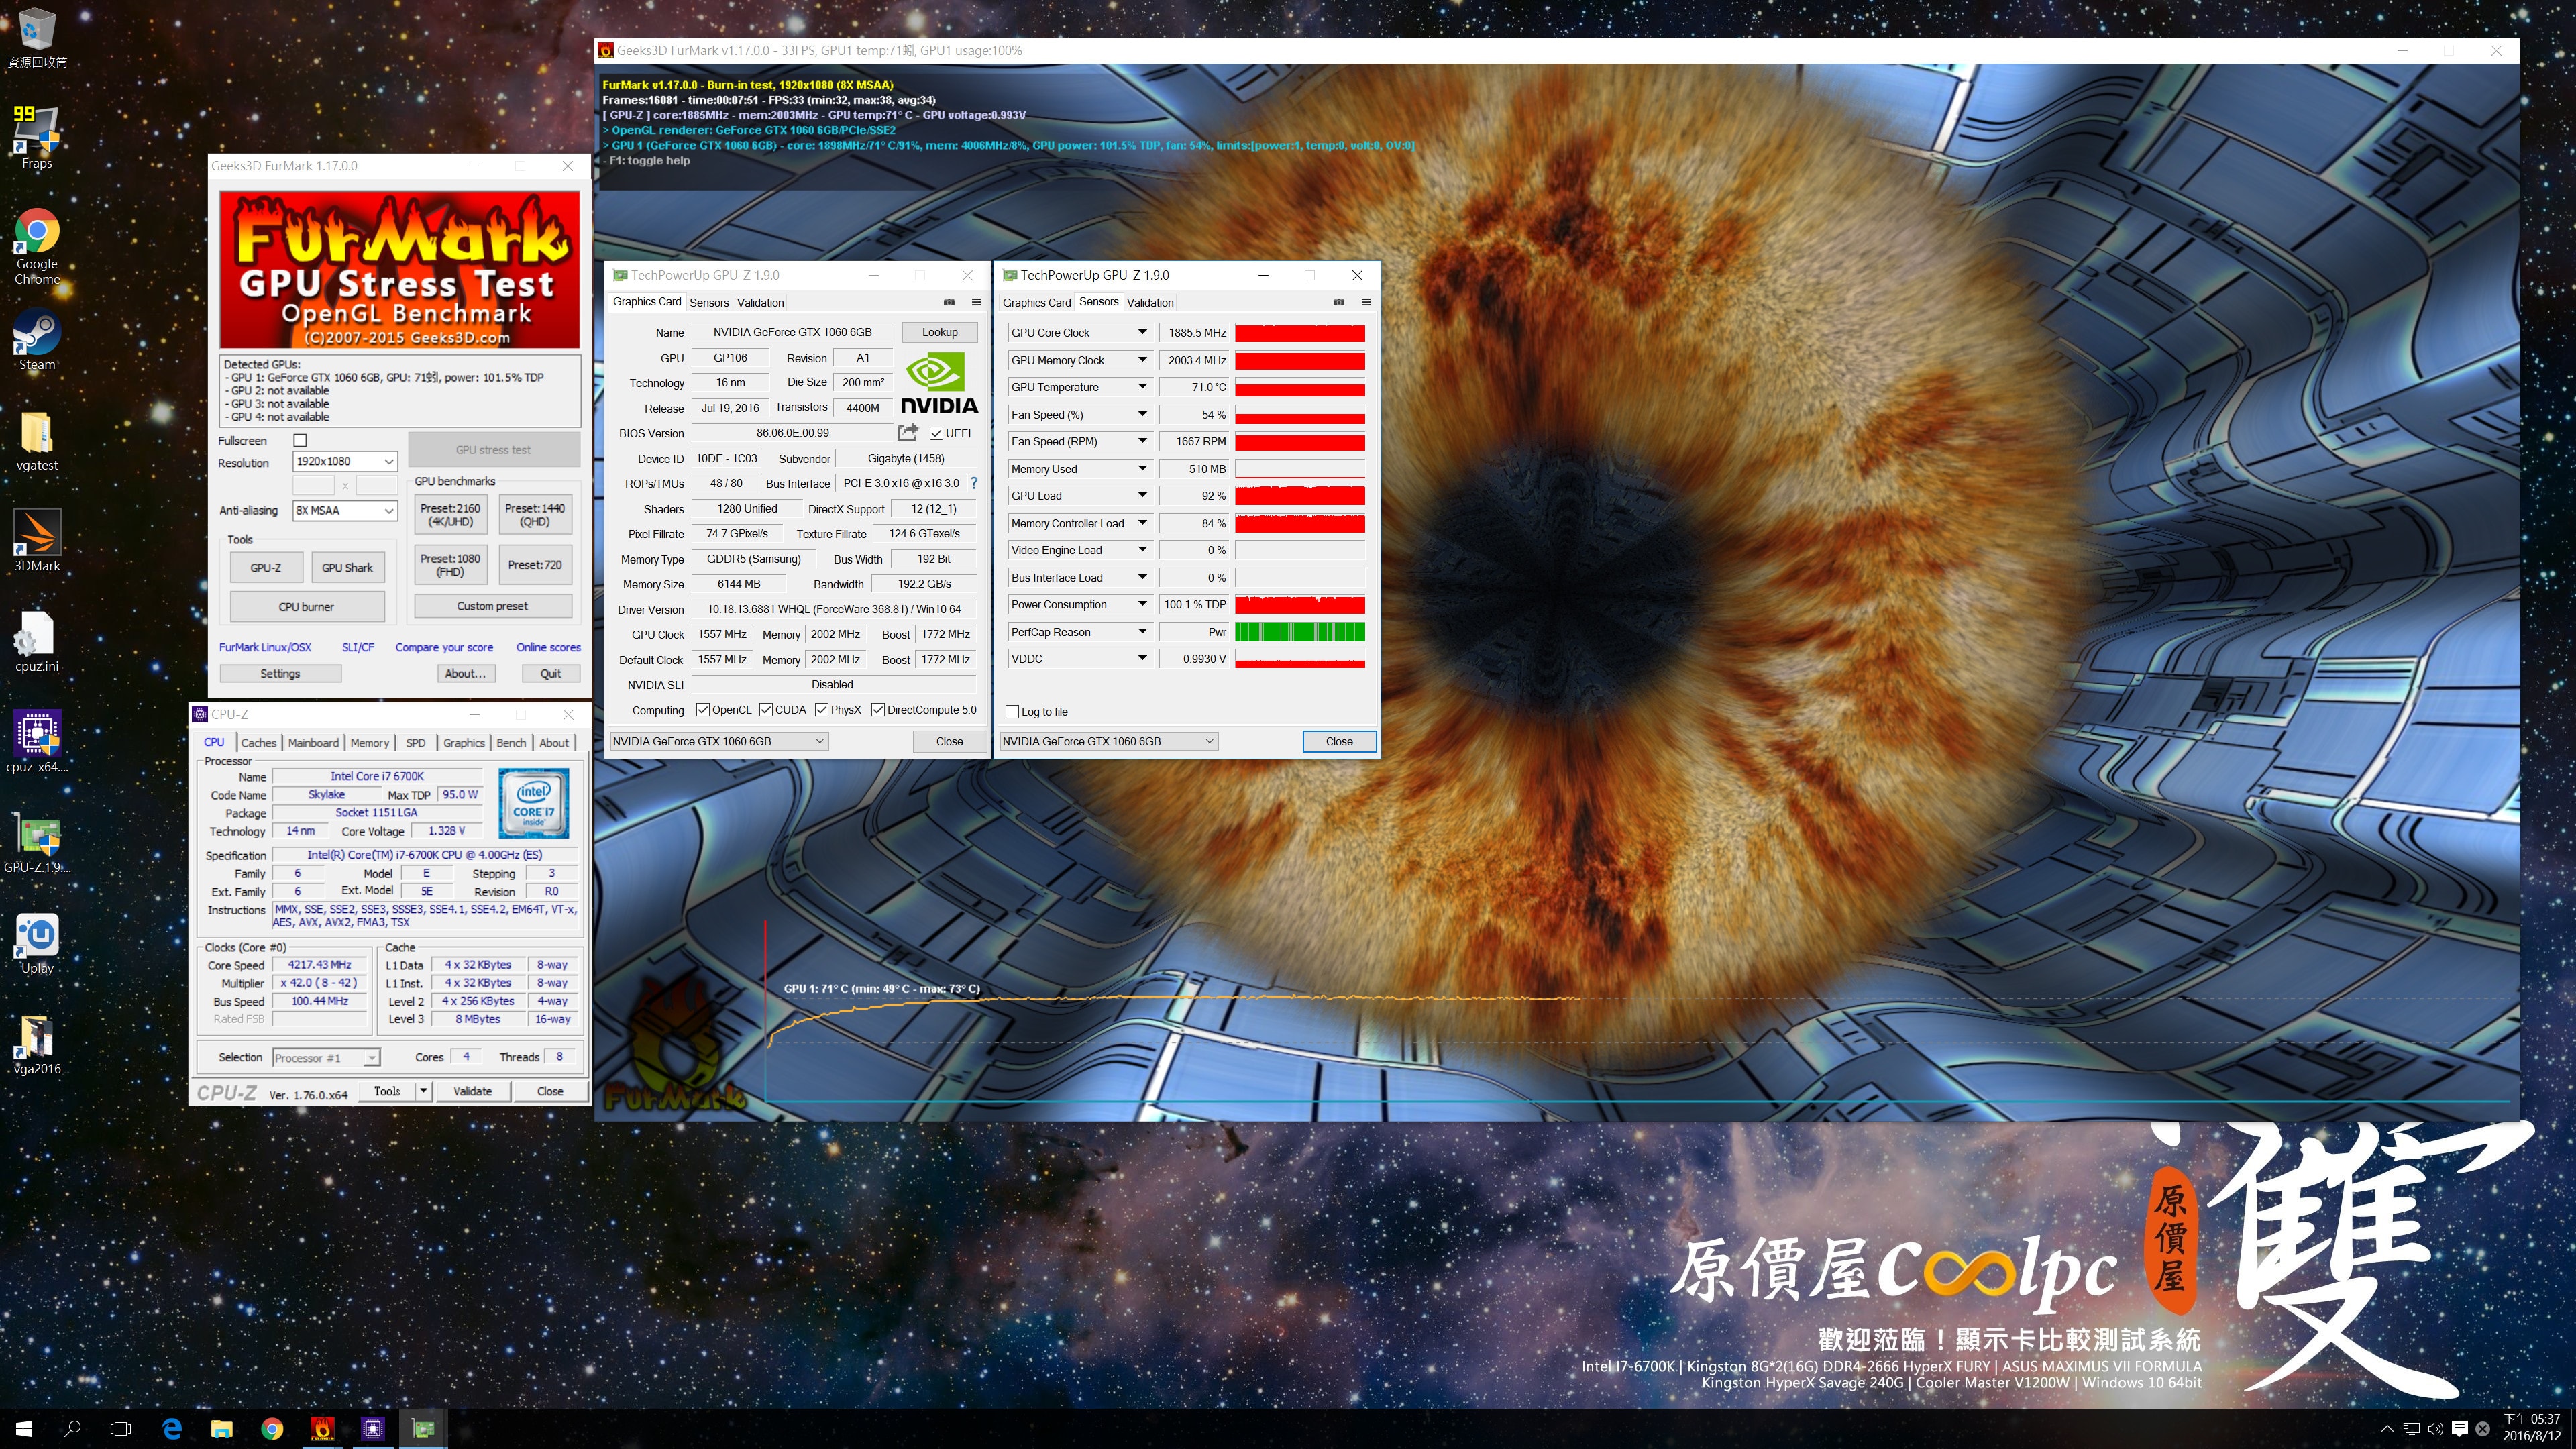Enable the Log to file checkbox
The width and height of the screenshot is (2576, 1449).
click(1012, 712)
